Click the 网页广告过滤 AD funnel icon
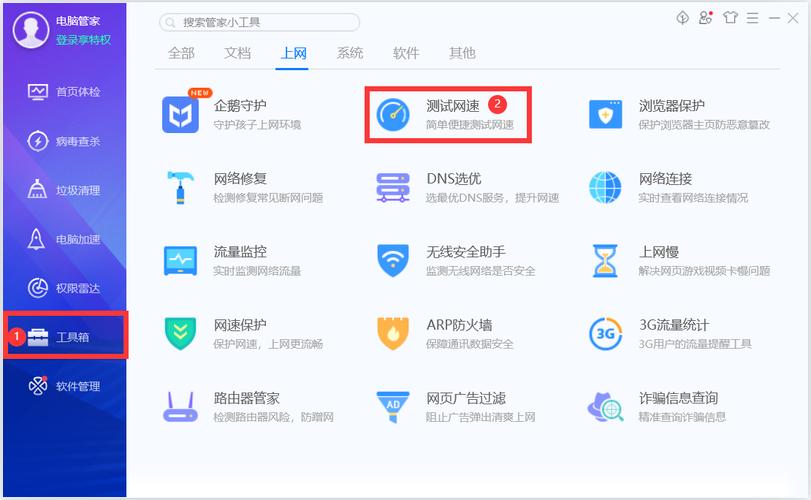 [x=393, y=407]
